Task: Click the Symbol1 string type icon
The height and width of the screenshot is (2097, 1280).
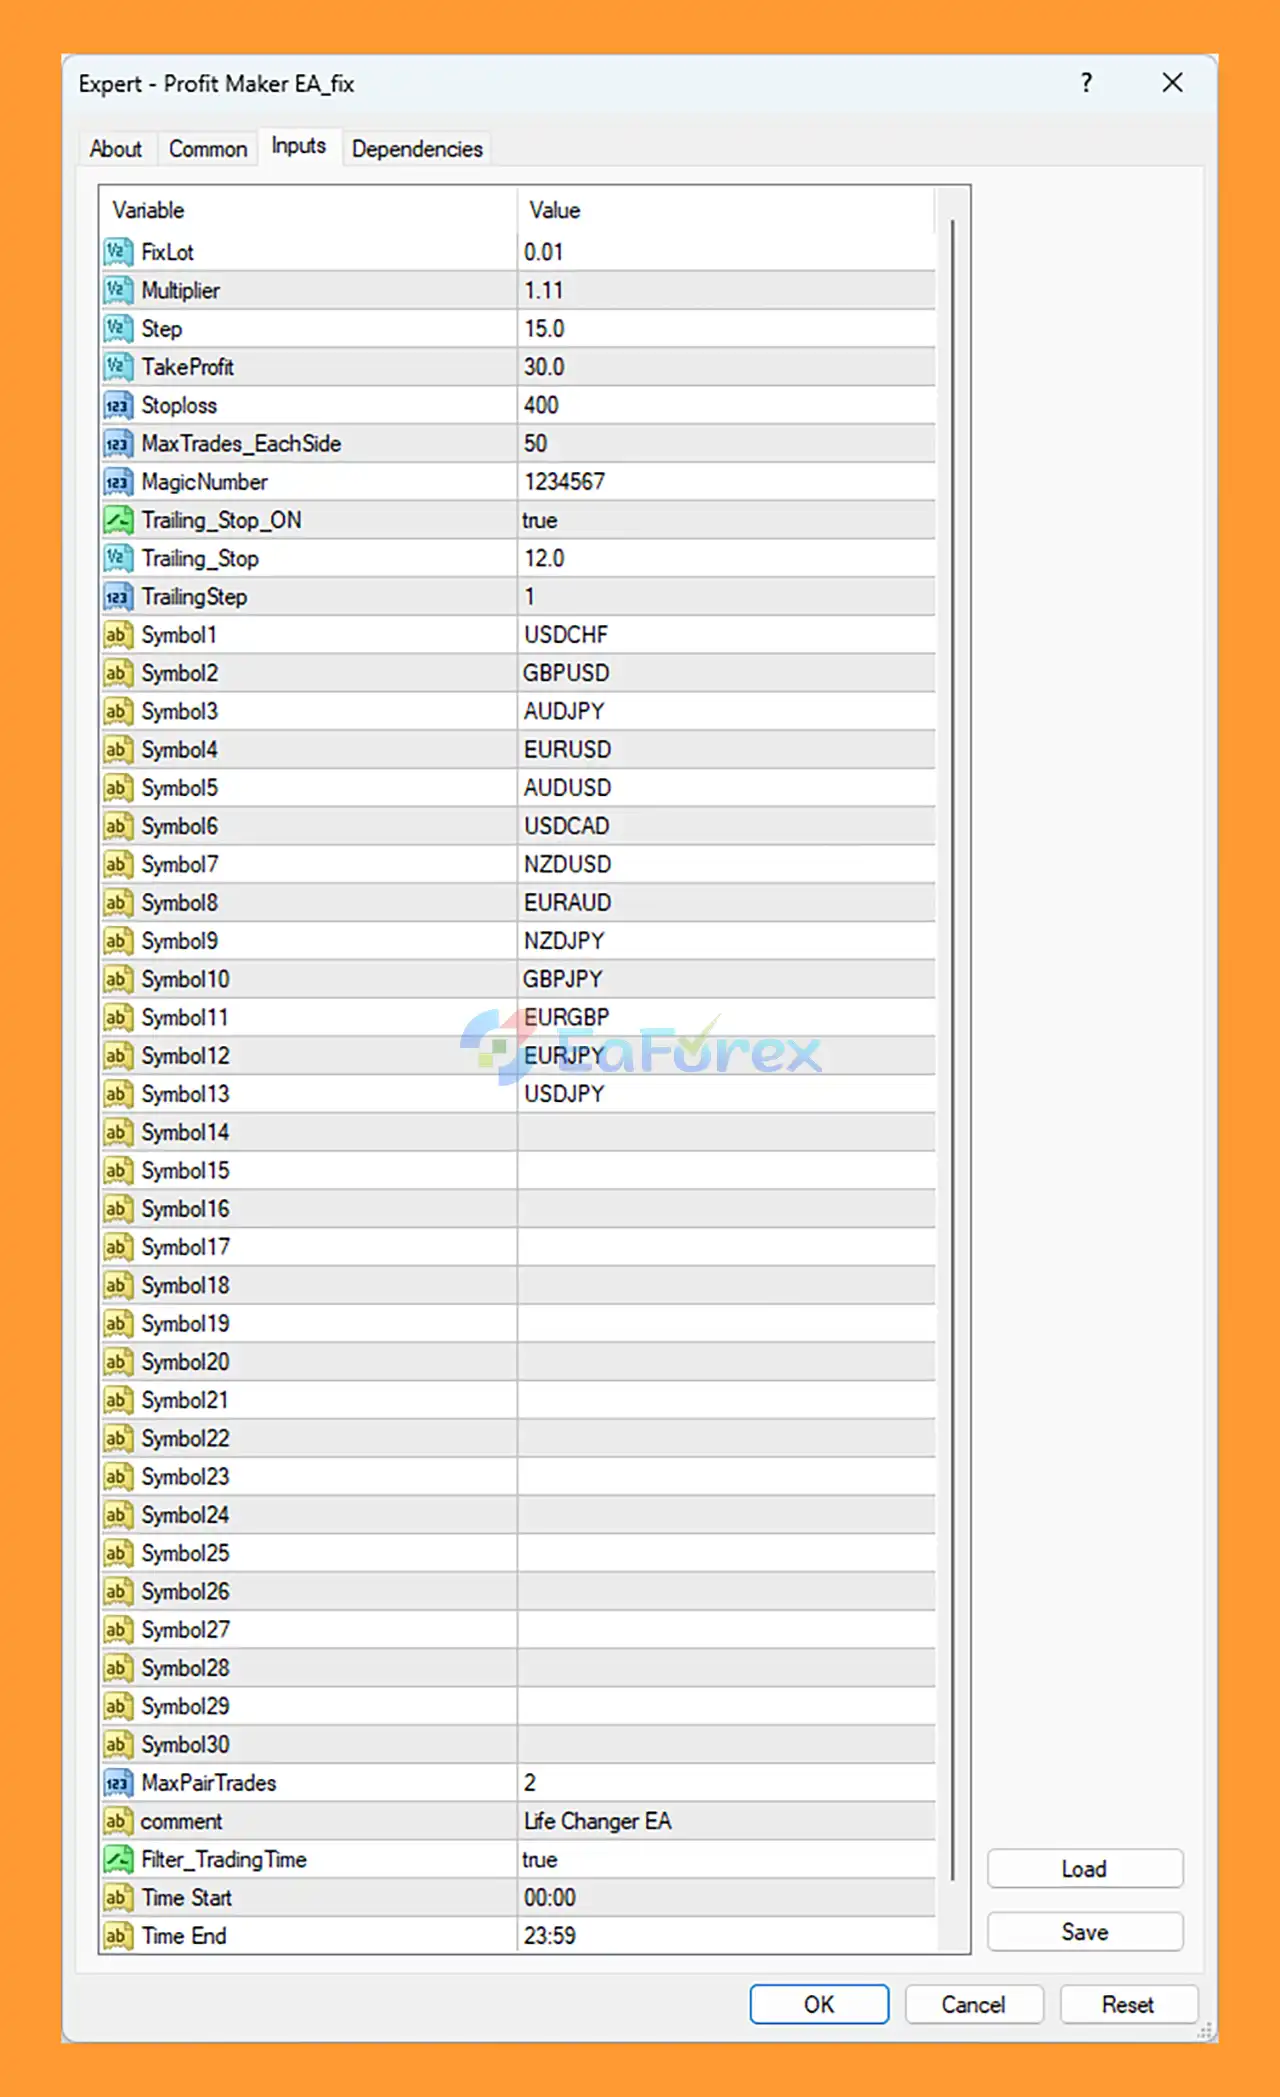Action: click(x=118, y=635)
